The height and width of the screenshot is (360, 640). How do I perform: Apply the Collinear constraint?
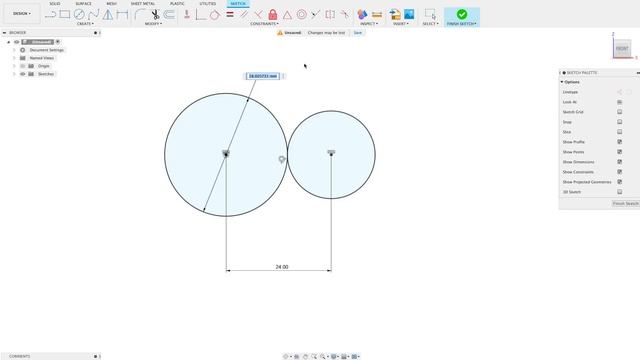tap(316, 15)
